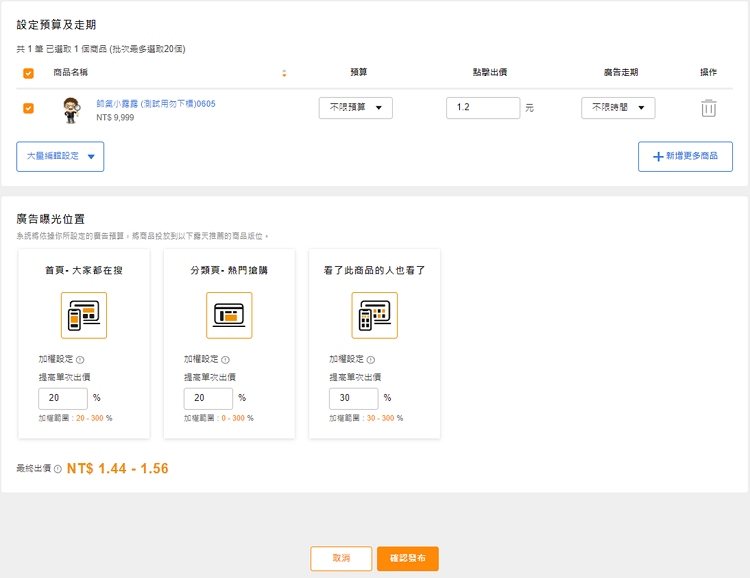This screenshot has width=750, height=578.
Task: Click the 首頁-大家都在搜 placement icon
Action: tap(84, 316)
